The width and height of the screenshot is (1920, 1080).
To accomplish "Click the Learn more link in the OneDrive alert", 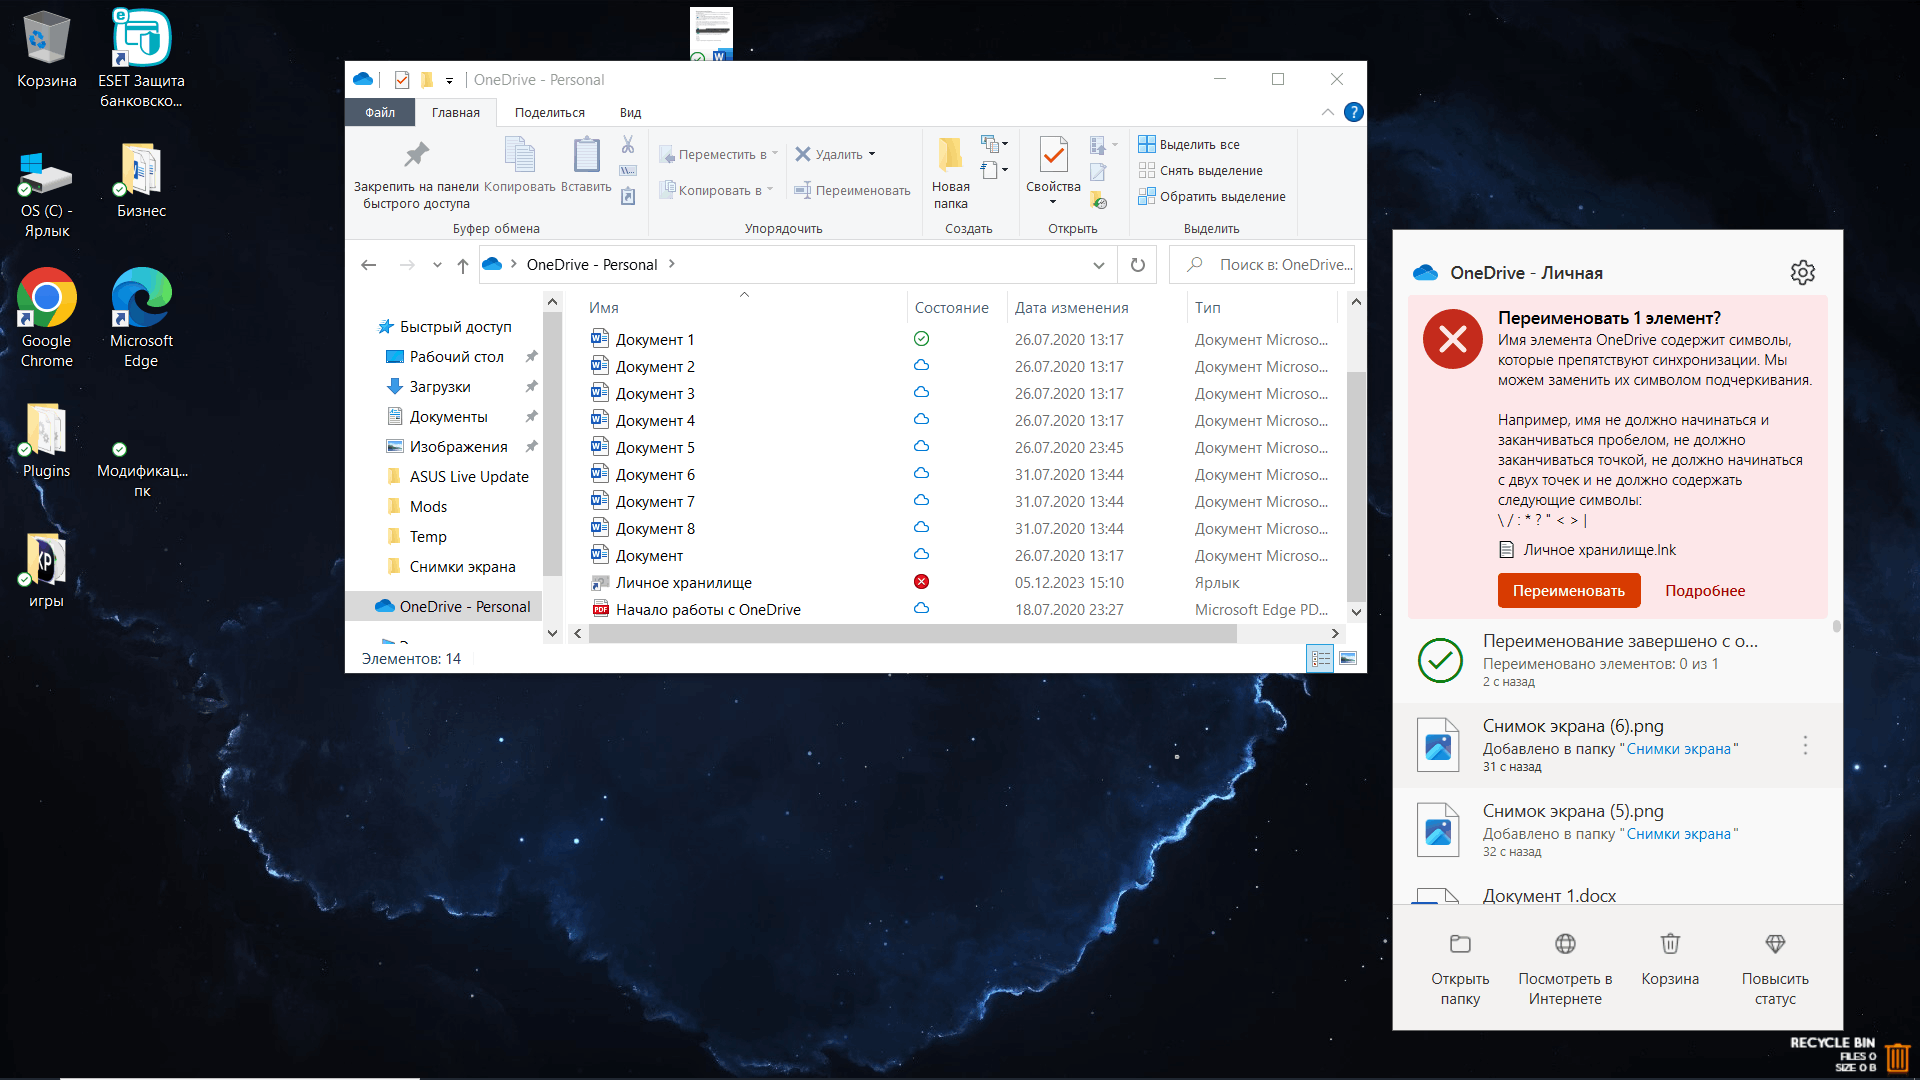I will pyautogui.click(x=1704, y=590).
